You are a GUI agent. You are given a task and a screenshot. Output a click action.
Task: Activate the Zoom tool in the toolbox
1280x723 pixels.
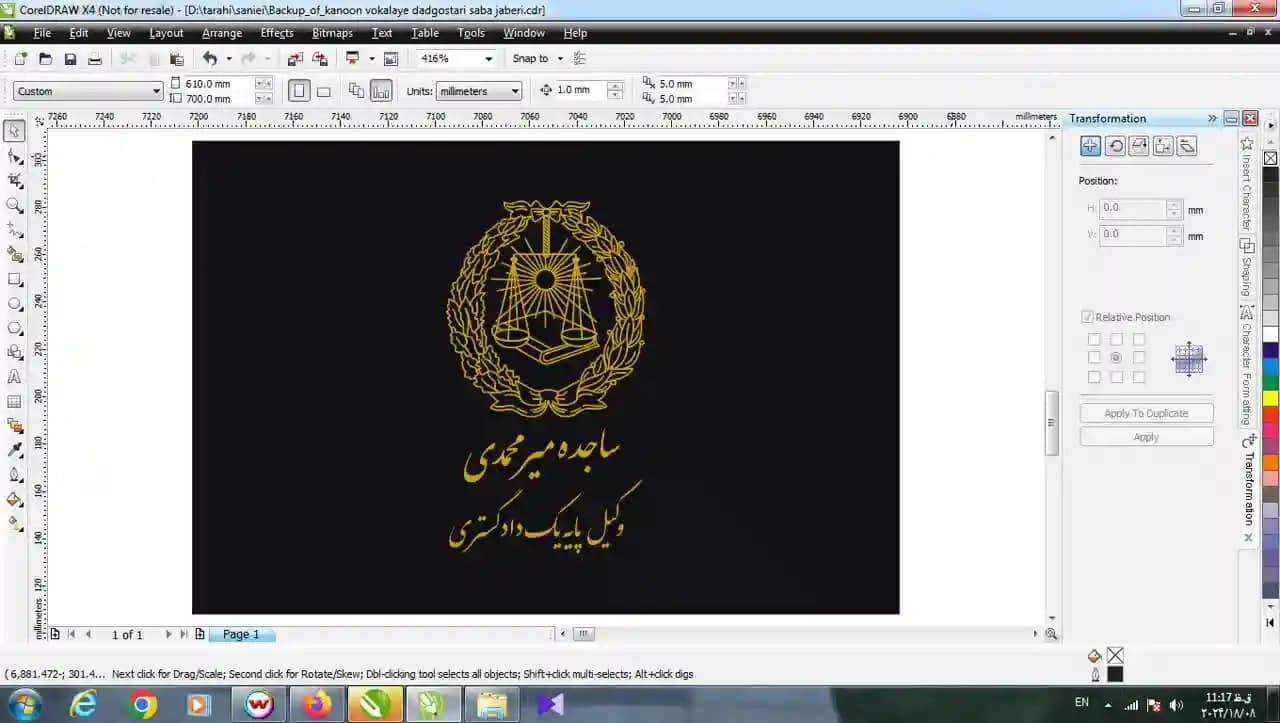click(14, 206)
